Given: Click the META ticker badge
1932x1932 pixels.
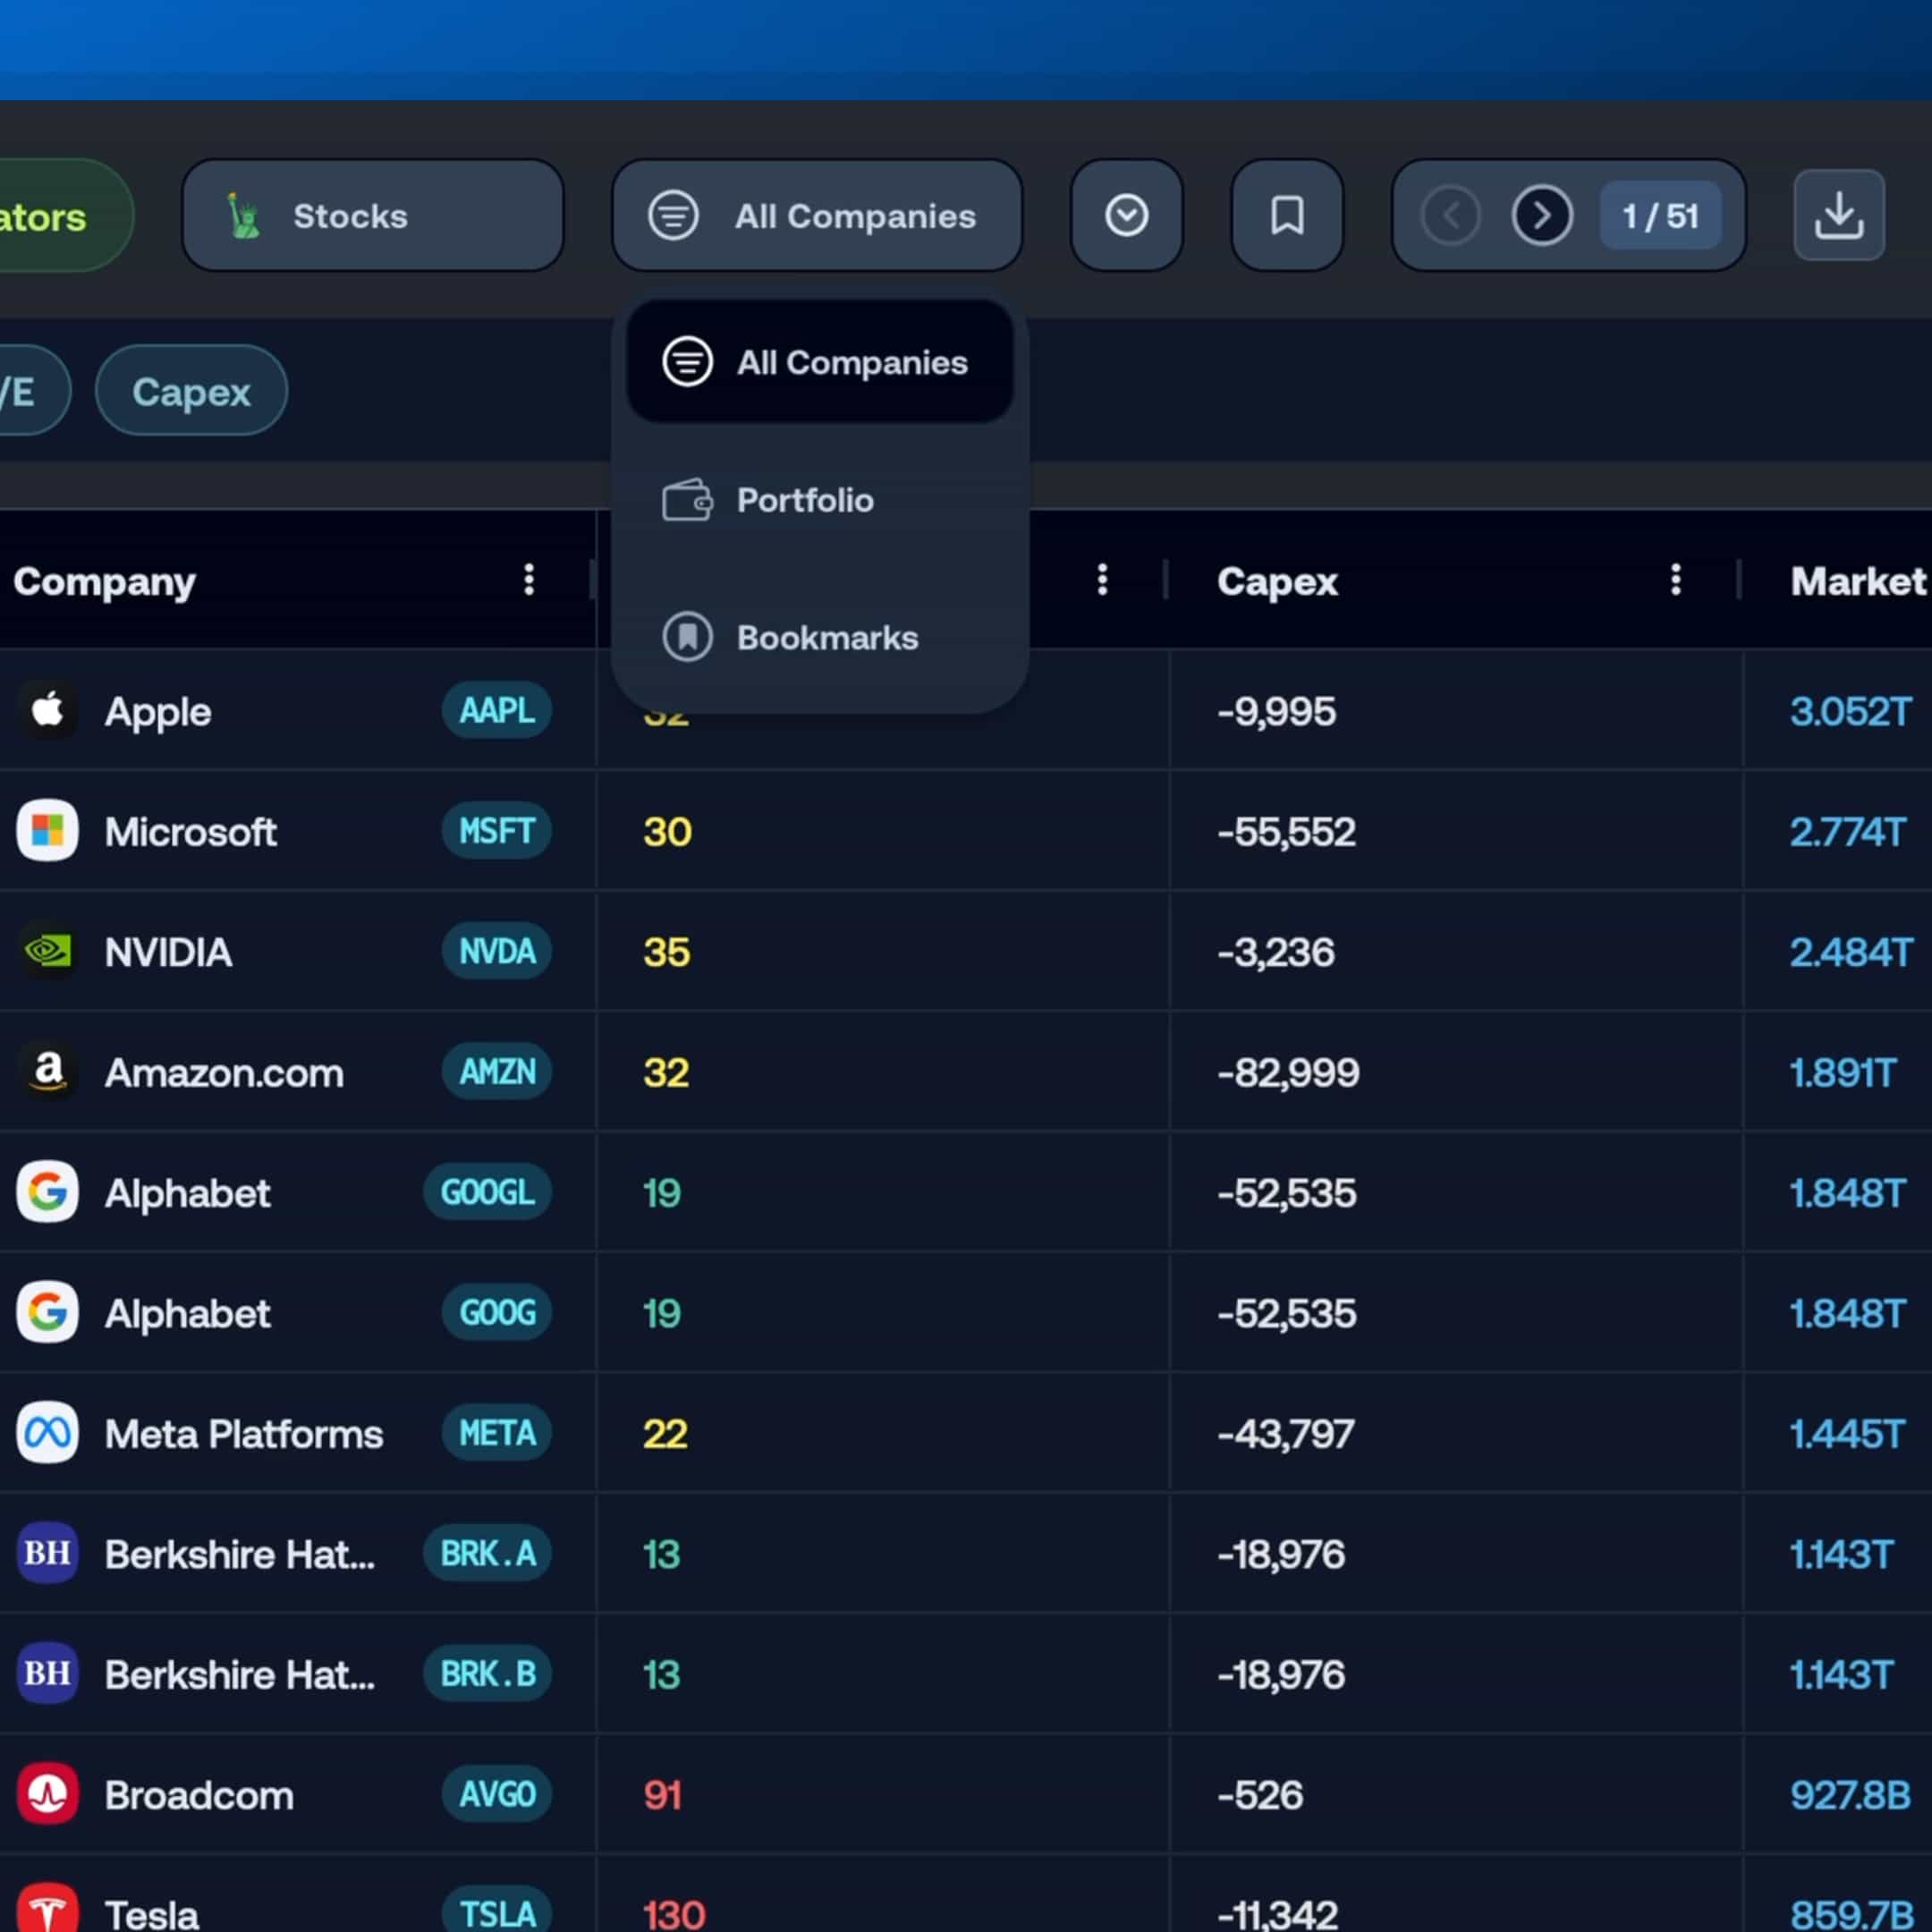Looking at the screenshot, I should pos(497,1433).
